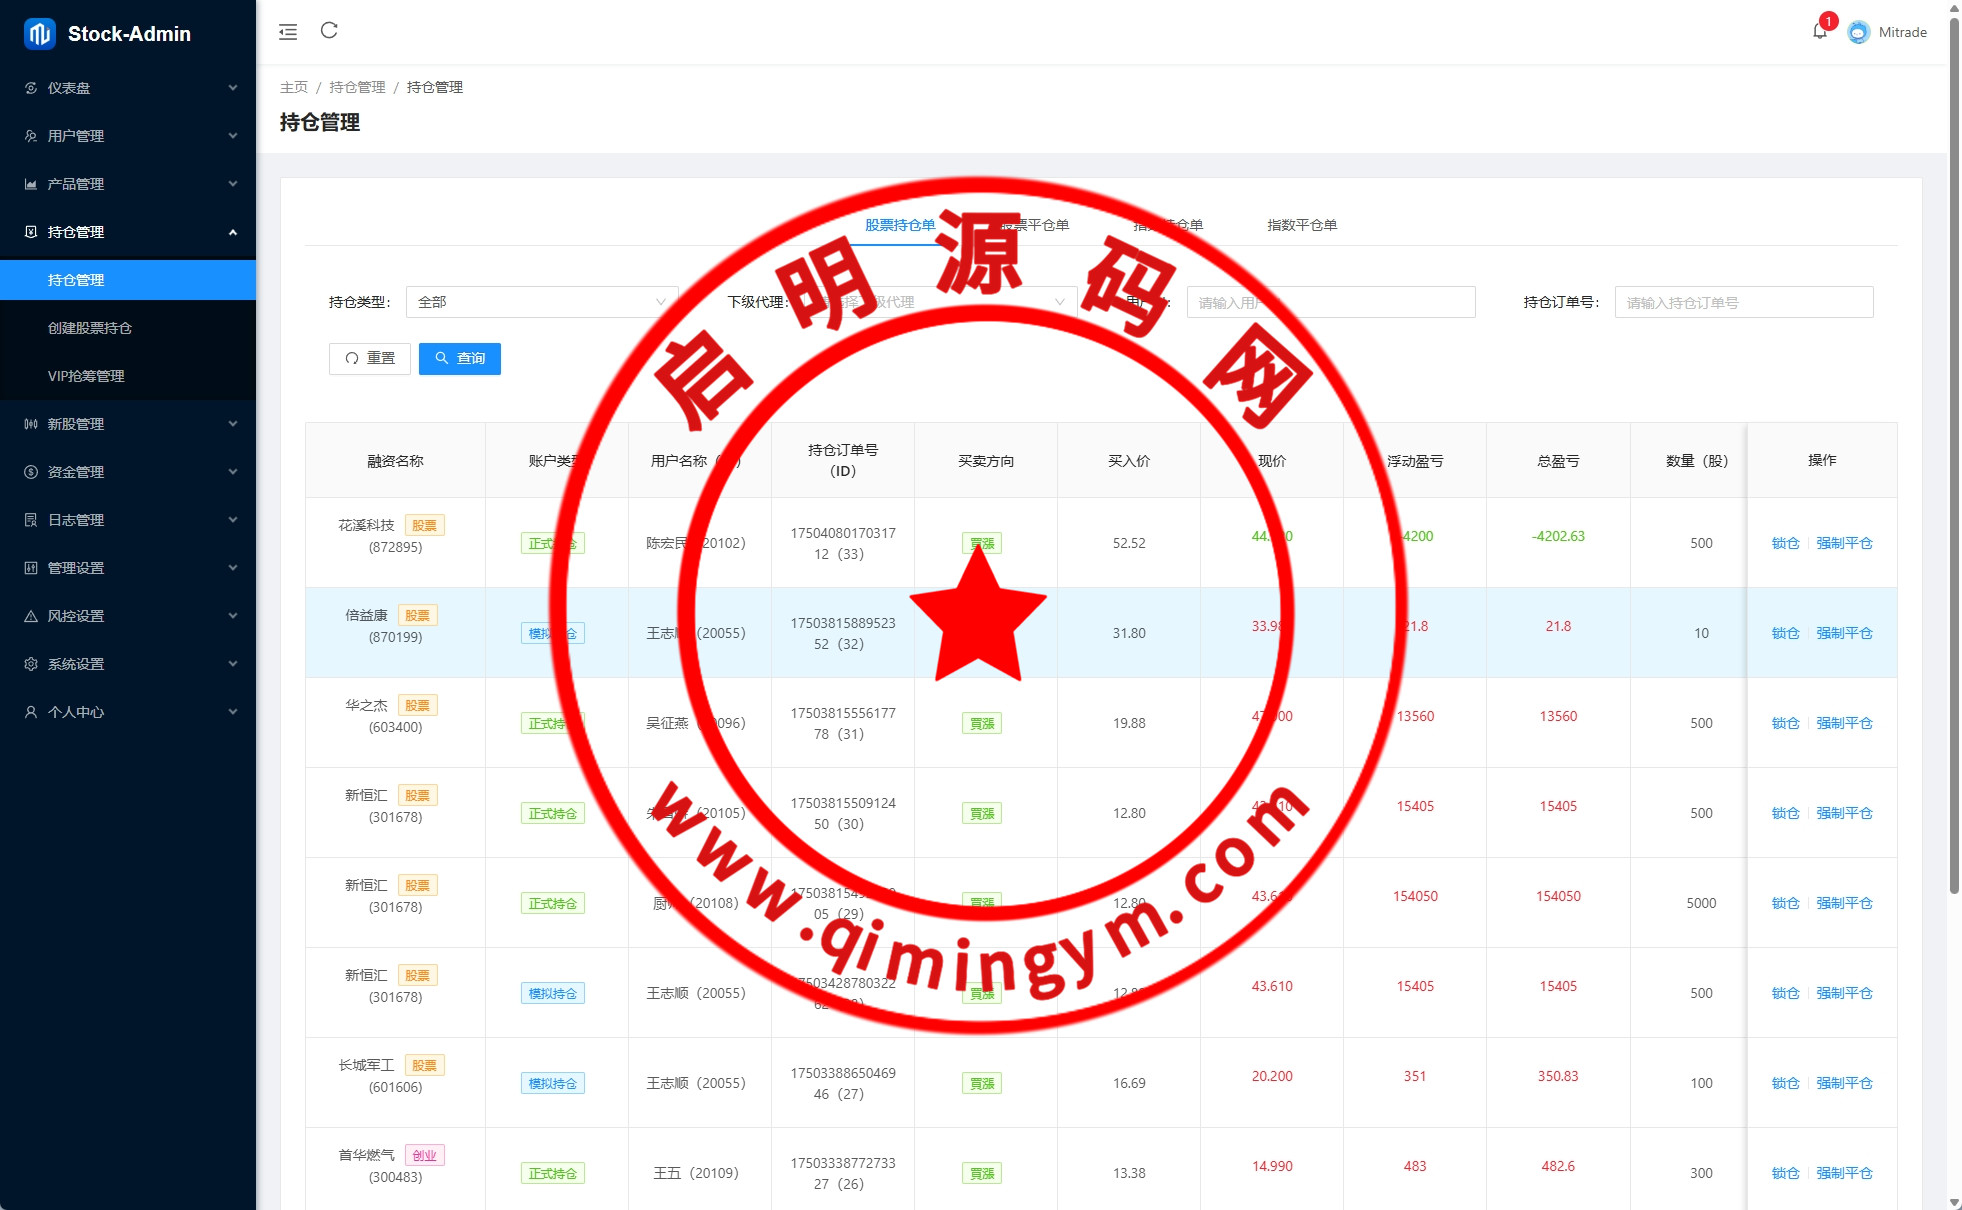Viewport: 1962px width, 1210px height.
Task: Collapse the sidebar using the menu-fold icon
Action: tap(288, 32)
